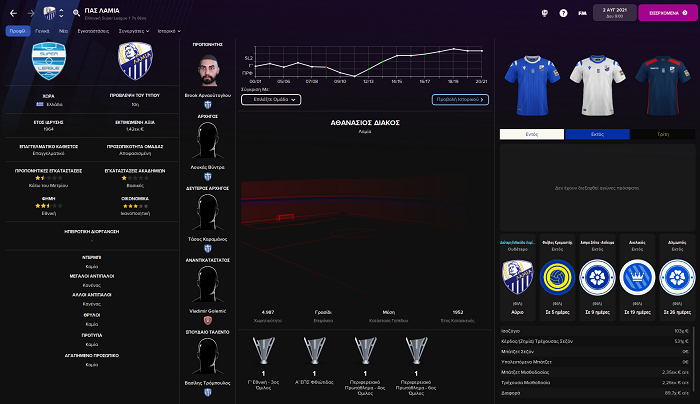Open Βασίλης Τρέμπουλος talent silhouette
This screenshot has width=700, height=404.
(x=208, y=356)
